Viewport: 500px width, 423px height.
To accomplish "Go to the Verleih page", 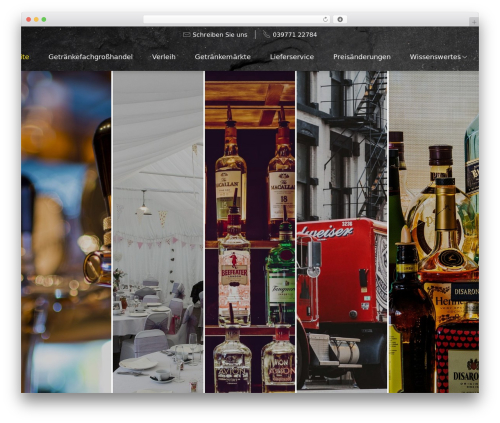I will (163, 57).
